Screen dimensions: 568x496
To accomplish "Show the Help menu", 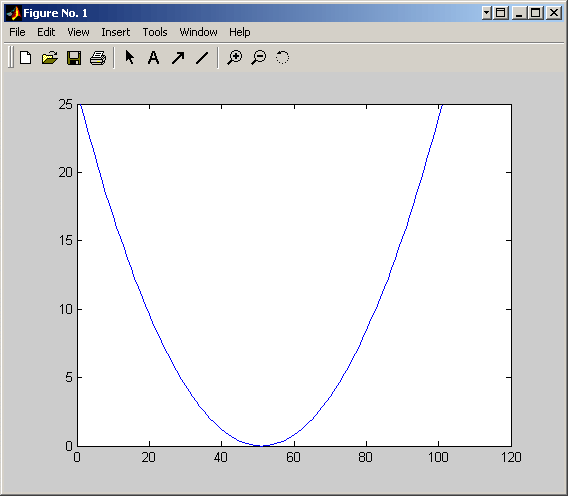I will [x=239, y=32].
